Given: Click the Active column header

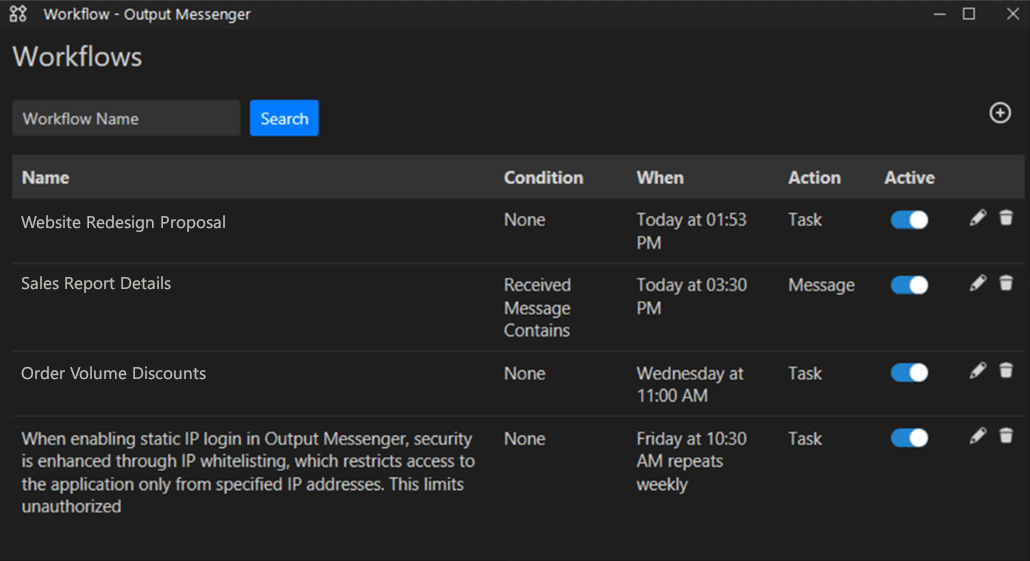Looking at the screenshot, I should click(909, 178).
